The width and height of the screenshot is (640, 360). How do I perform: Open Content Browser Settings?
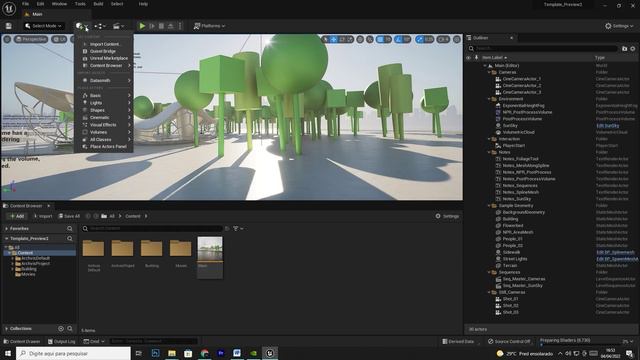447,216
